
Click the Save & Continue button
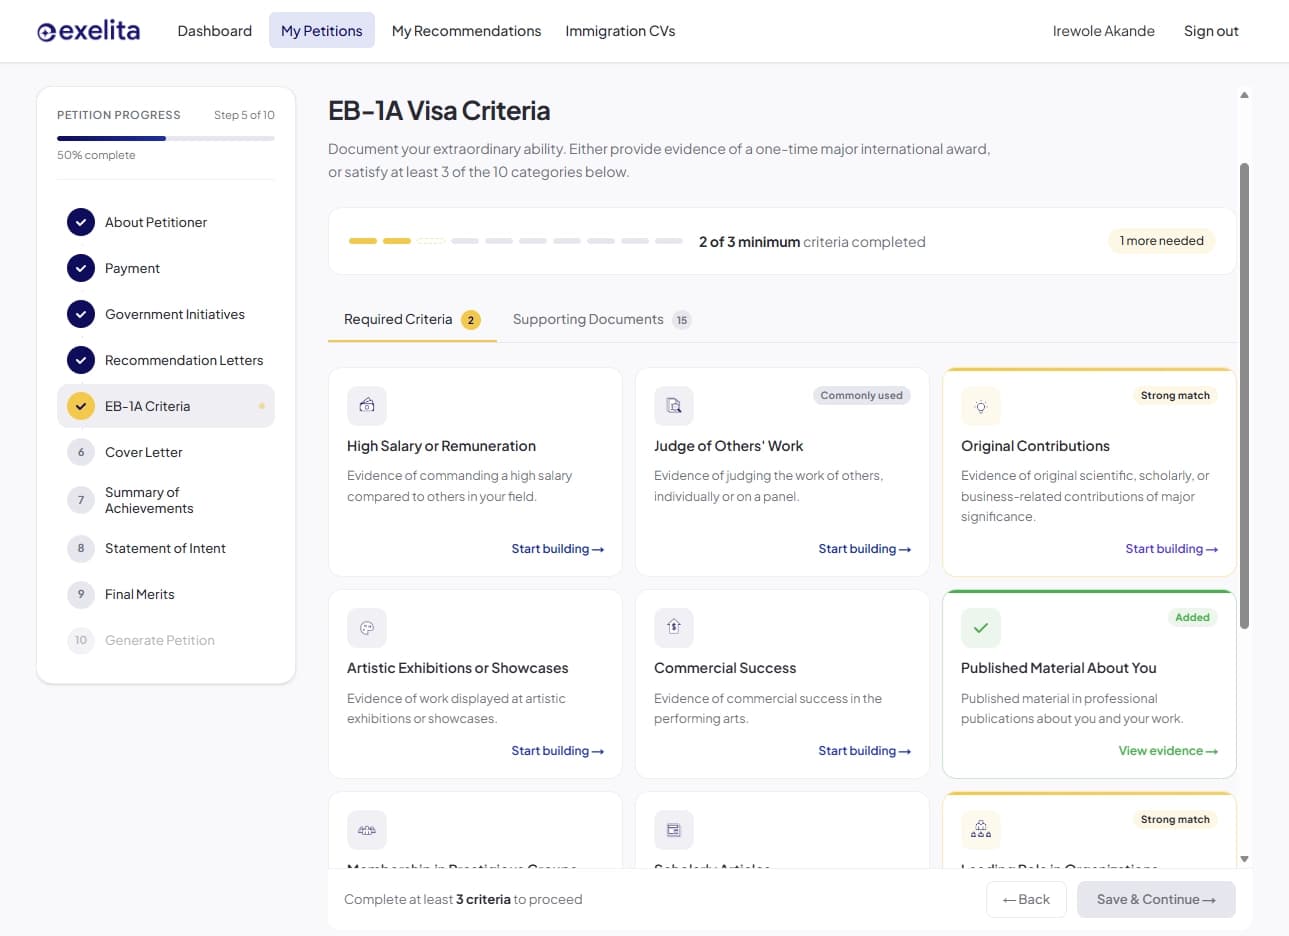click(x=1156, y=899)
